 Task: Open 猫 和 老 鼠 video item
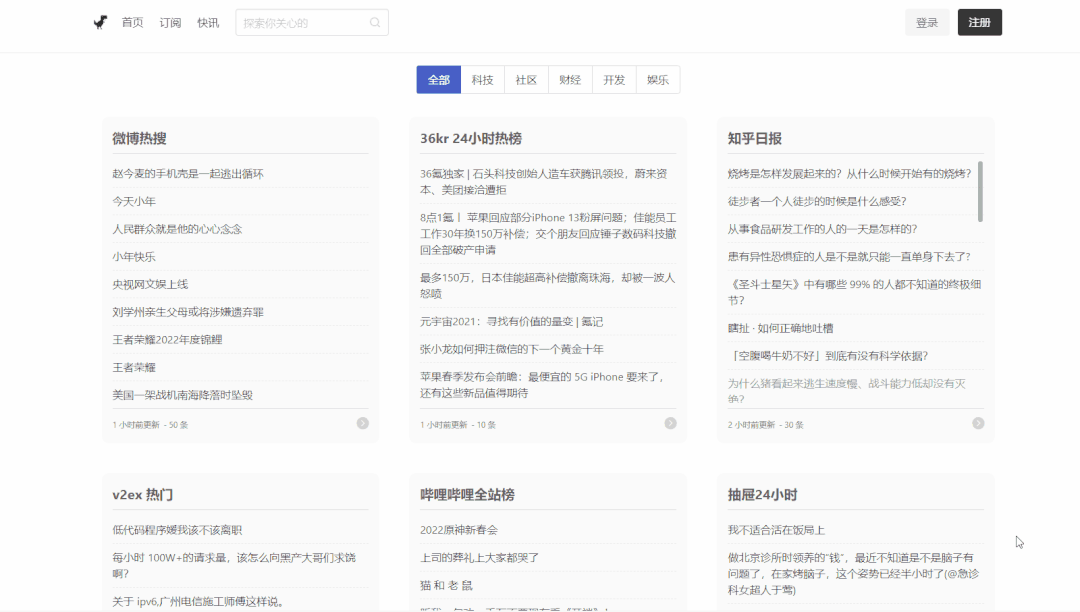point(446,585)
